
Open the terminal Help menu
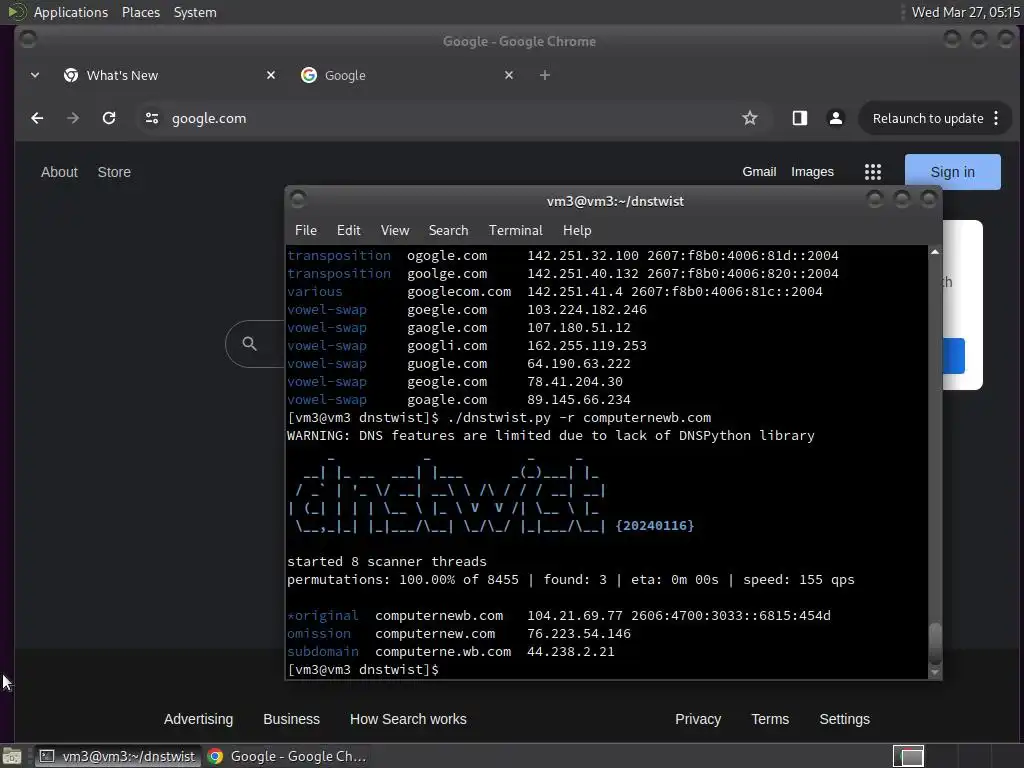(577, 231)
